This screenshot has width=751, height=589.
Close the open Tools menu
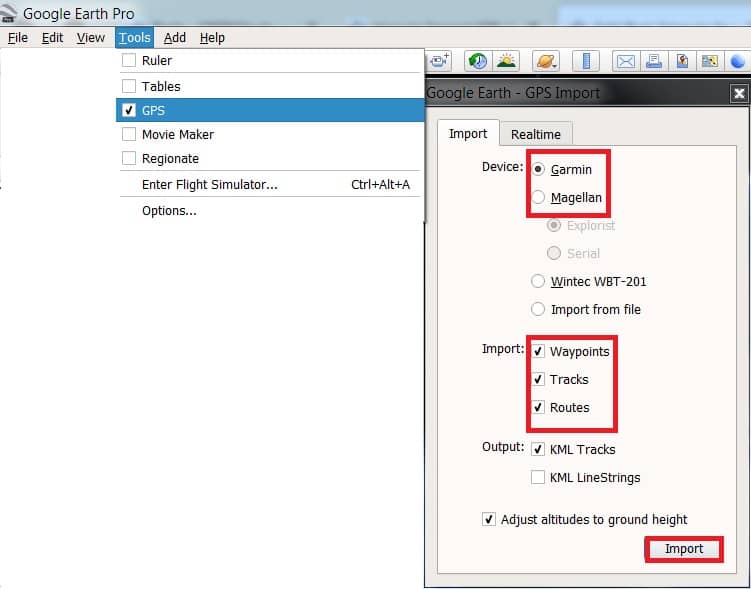tap(135, 37)
